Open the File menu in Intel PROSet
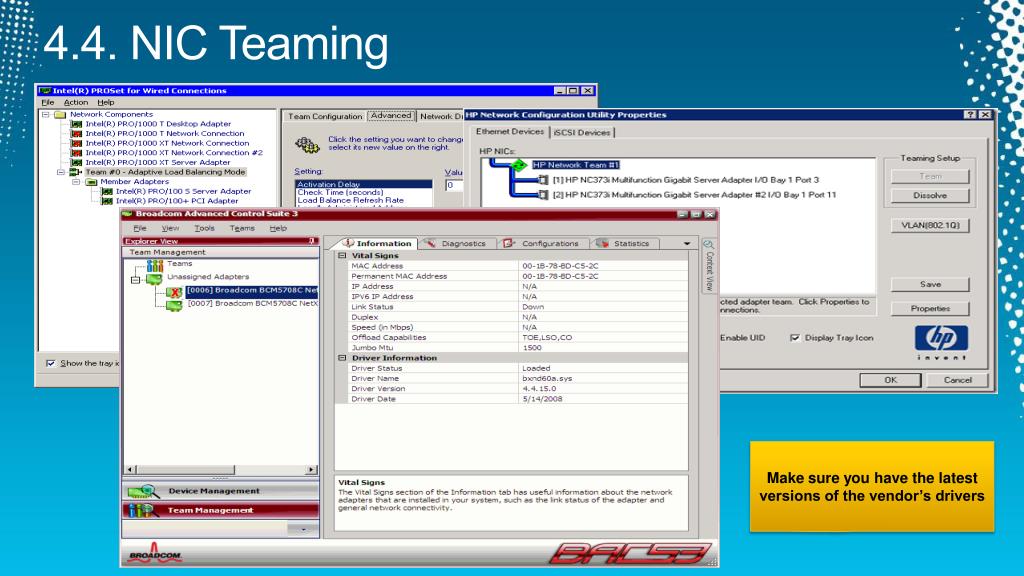This screenshot has width=1024, height=576. [x=48, y=103]
